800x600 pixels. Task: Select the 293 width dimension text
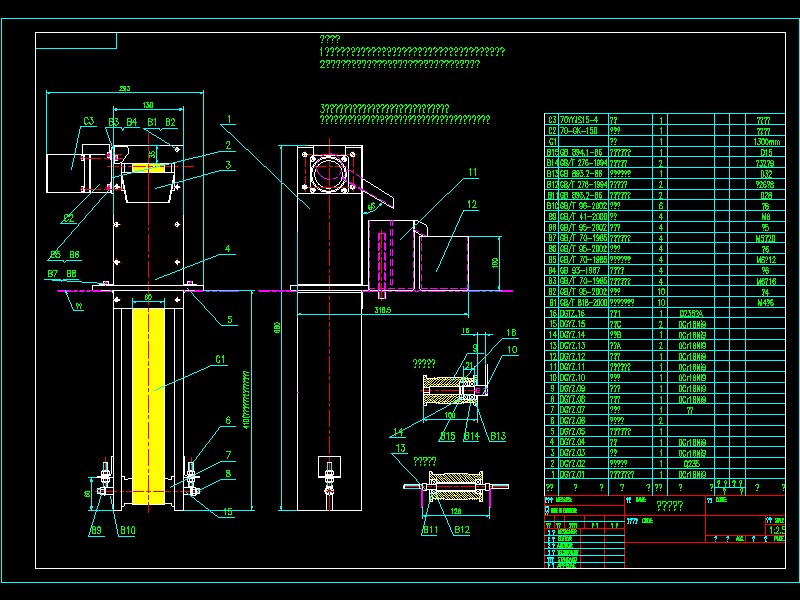[x=124, y=88]
